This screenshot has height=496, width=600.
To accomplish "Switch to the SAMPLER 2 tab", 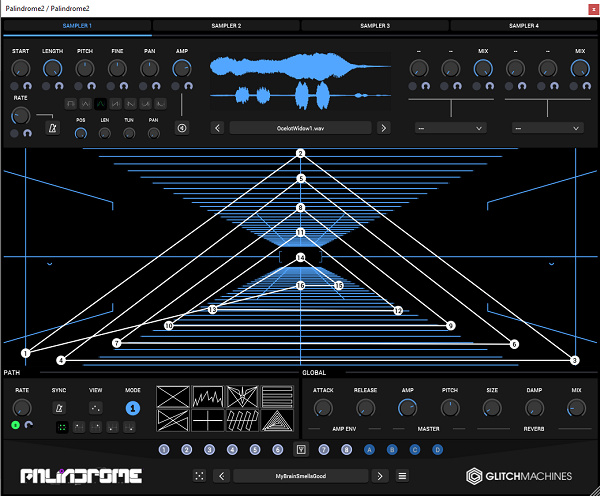I will 226,26.
